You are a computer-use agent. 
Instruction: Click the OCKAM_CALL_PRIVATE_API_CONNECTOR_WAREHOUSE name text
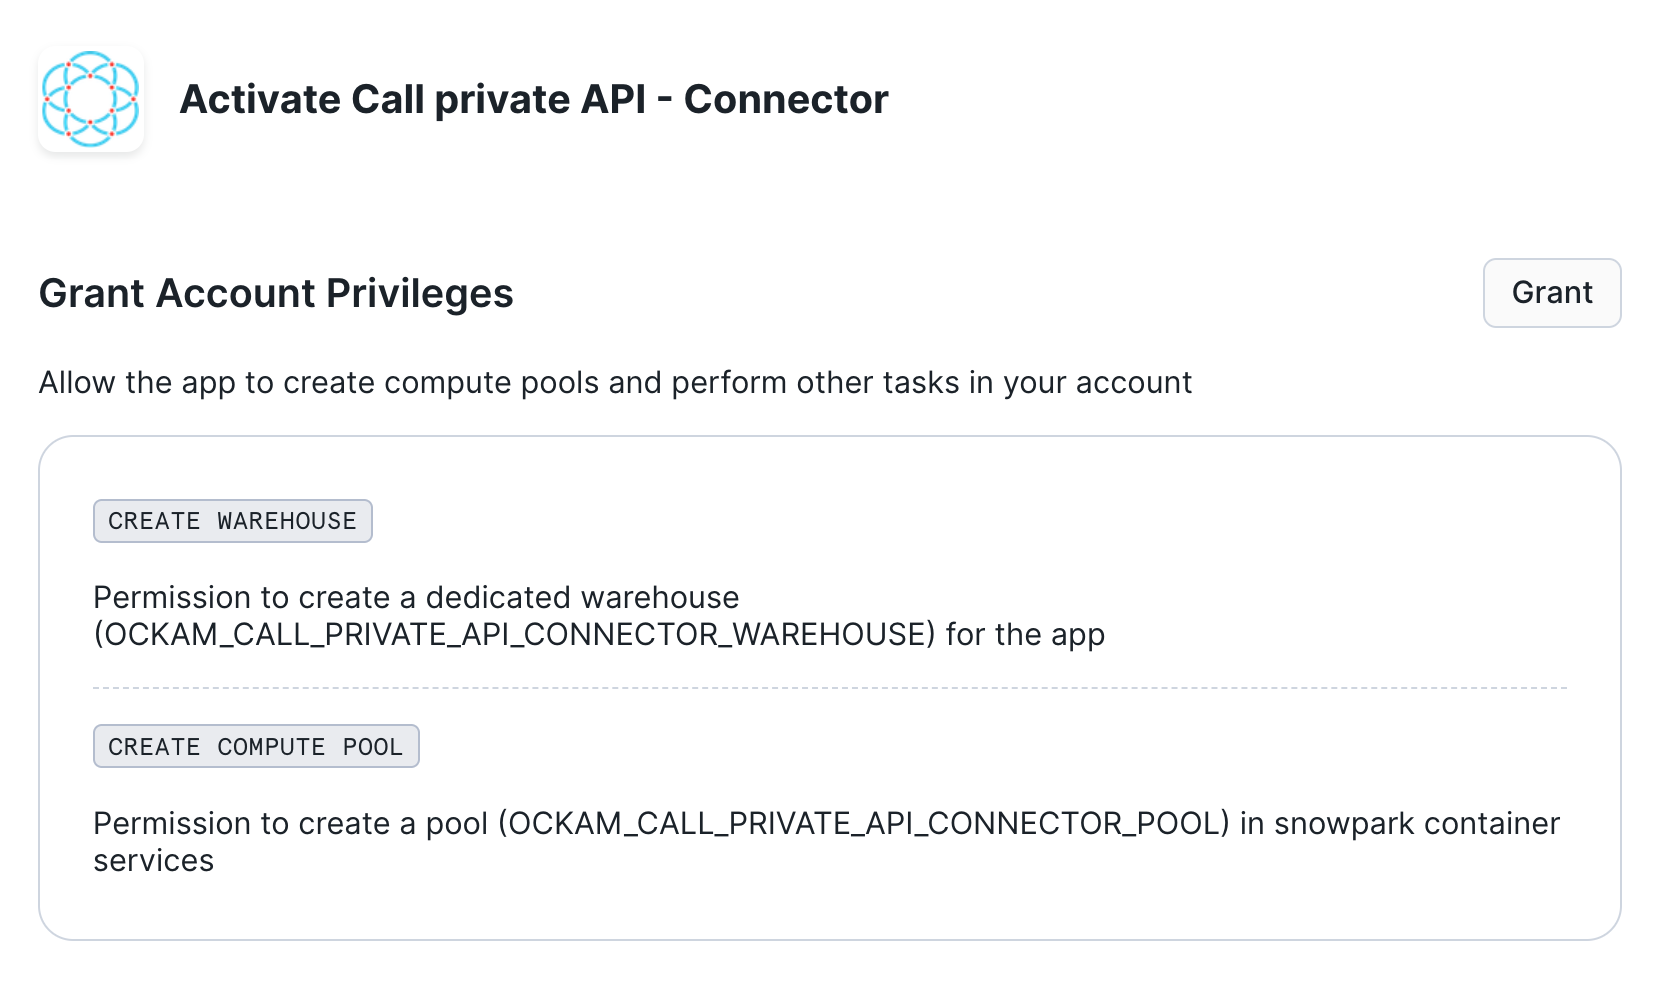(x=515, y=635)
